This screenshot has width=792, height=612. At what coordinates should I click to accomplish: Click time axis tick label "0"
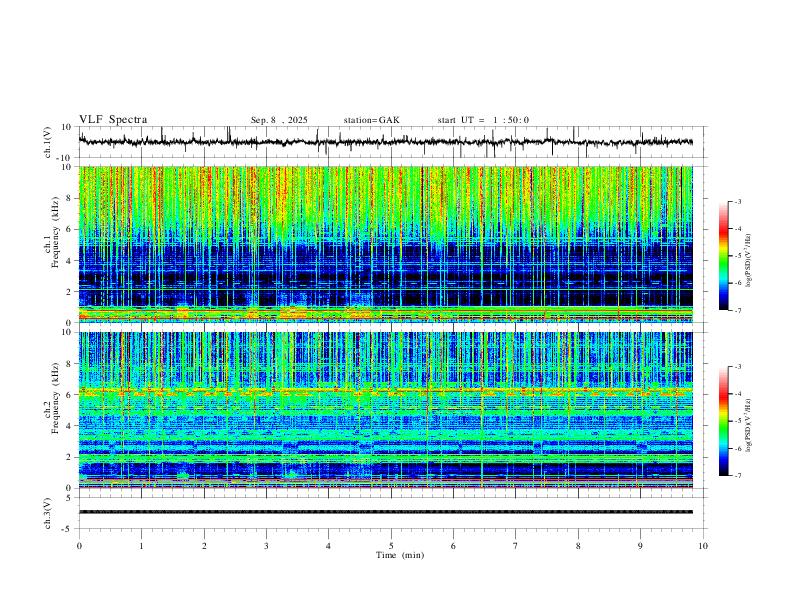[x=79, y=546]
